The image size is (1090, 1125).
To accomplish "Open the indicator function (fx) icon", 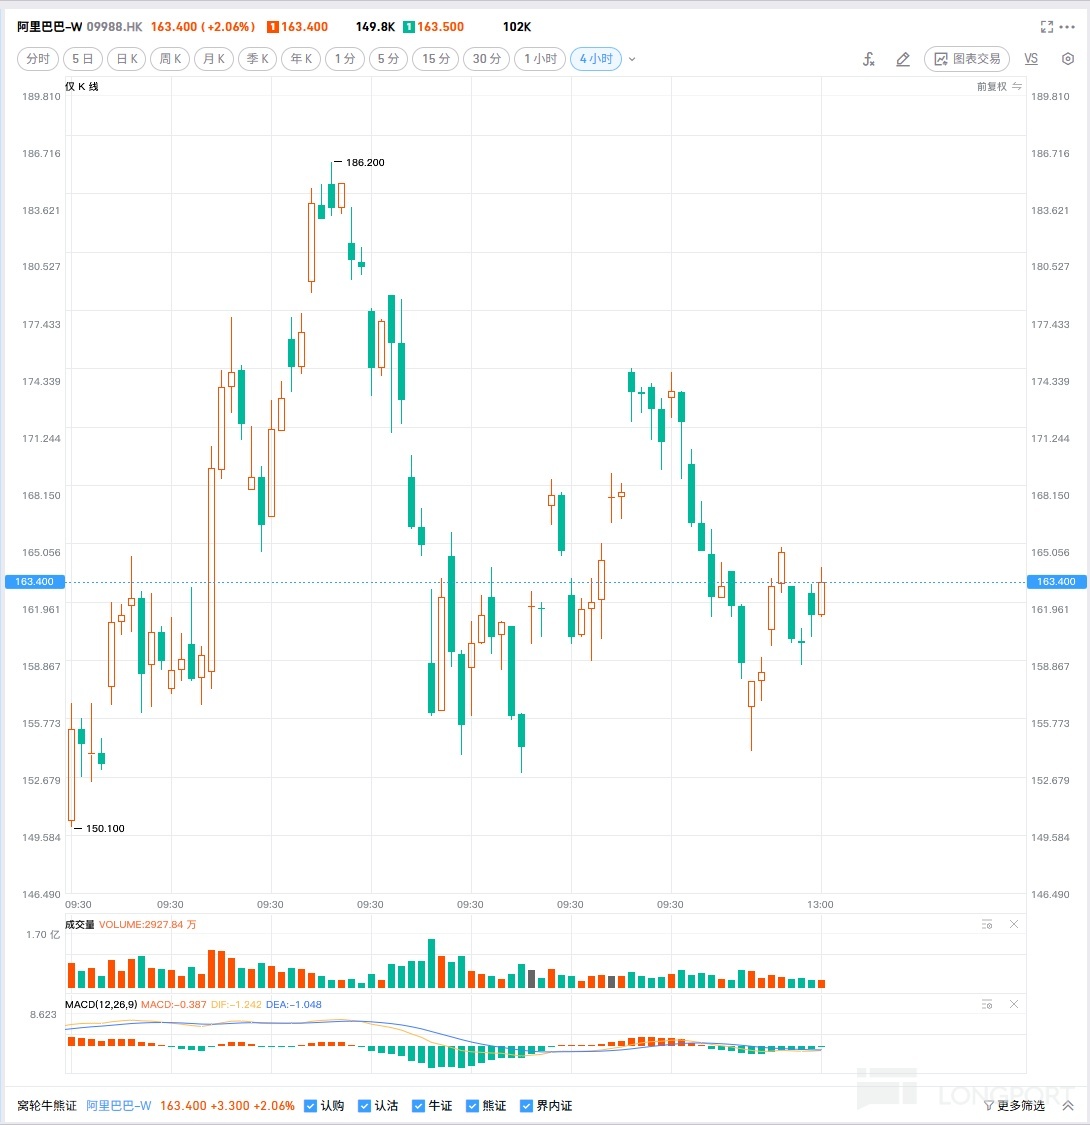I will pos(868,59).
